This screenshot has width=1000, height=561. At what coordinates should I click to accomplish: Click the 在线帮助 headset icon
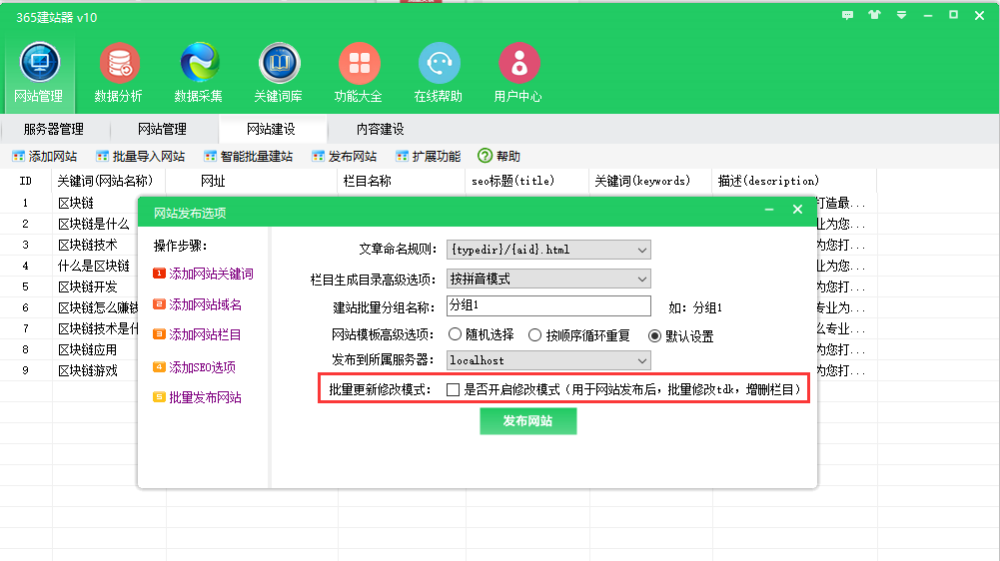click(x=439, y=64)
